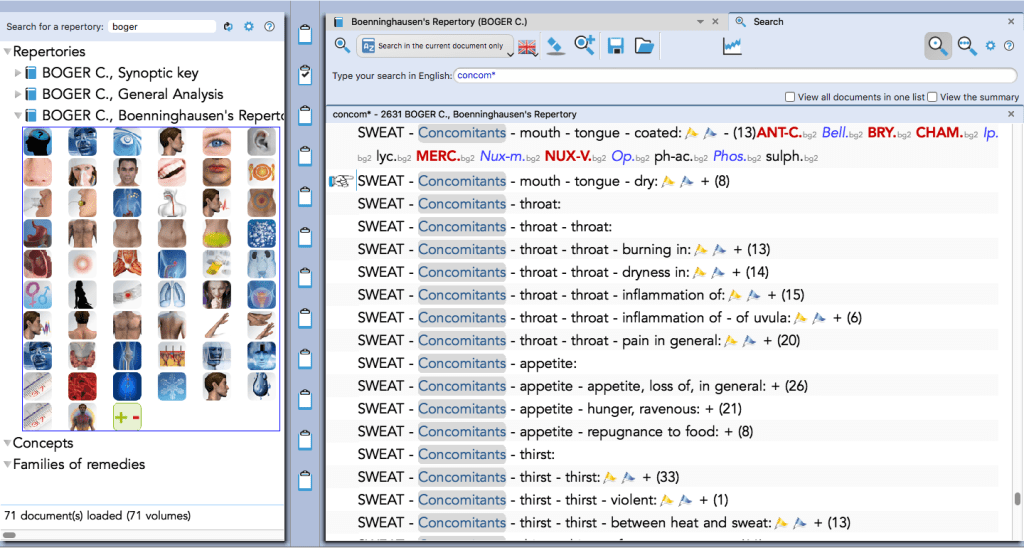Open the skin cross-section chapter icon
This screenshot has height=548, width=1024.
[x=171, y=356]
